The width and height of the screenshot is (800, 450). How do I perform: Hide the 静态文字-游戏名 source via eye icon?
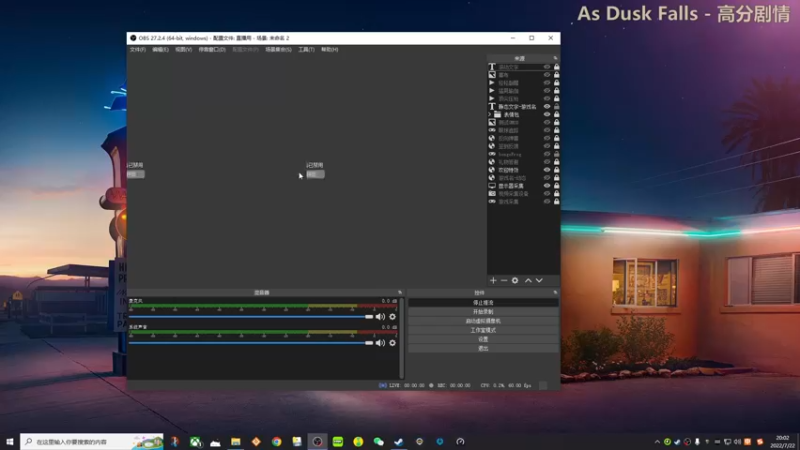coord(547,106)
